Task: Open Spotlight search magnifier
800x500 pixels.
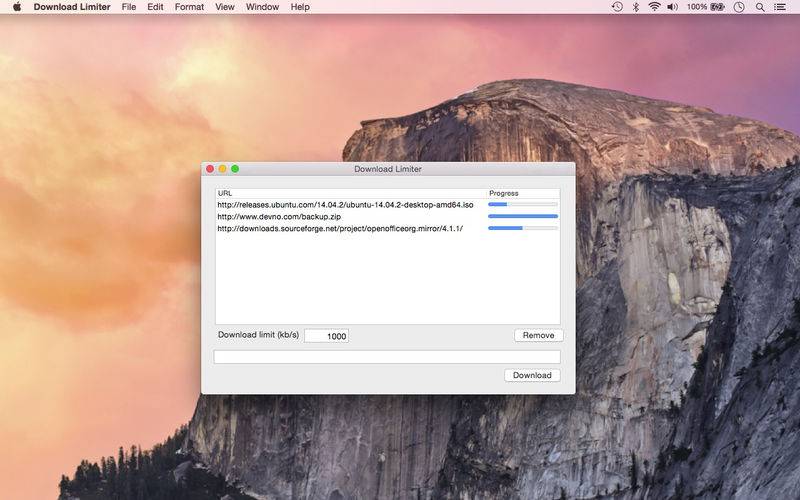Action: tap(760, 7)
